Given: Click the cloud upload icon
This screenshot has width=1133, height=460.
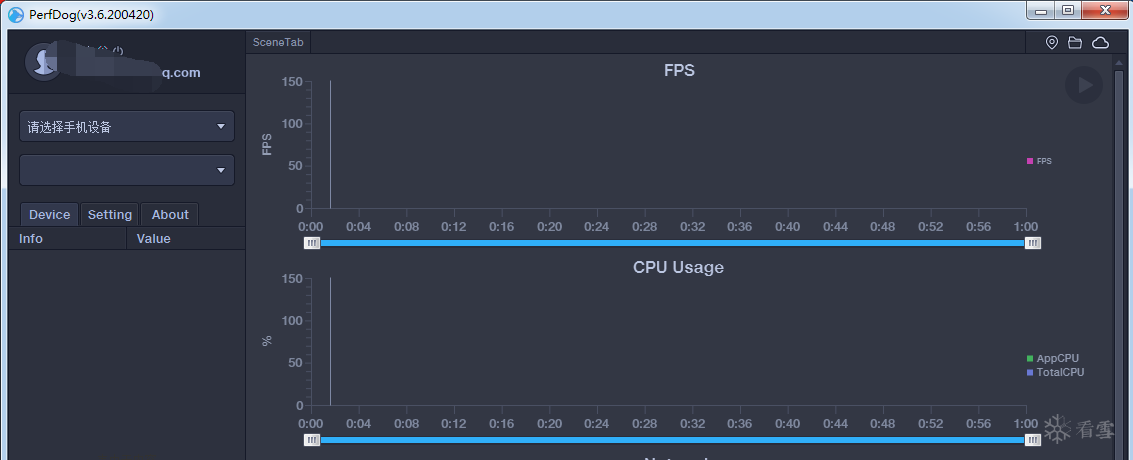Looking at the screenshot, I should pyautogui.click(x=1100, y=43).
